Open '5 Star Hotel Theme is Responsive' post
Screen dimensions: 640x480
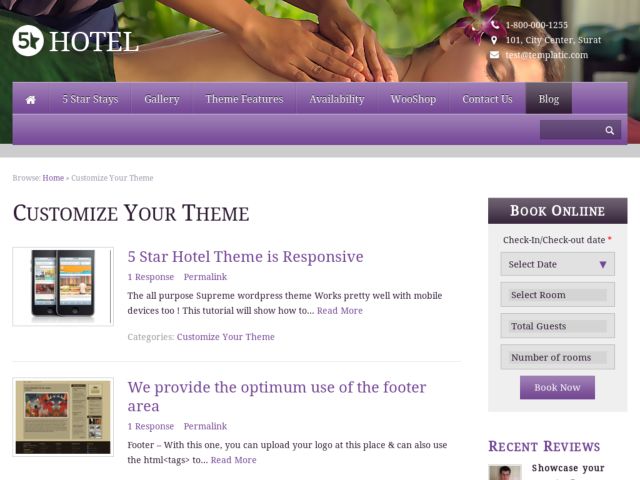point(245,257)
